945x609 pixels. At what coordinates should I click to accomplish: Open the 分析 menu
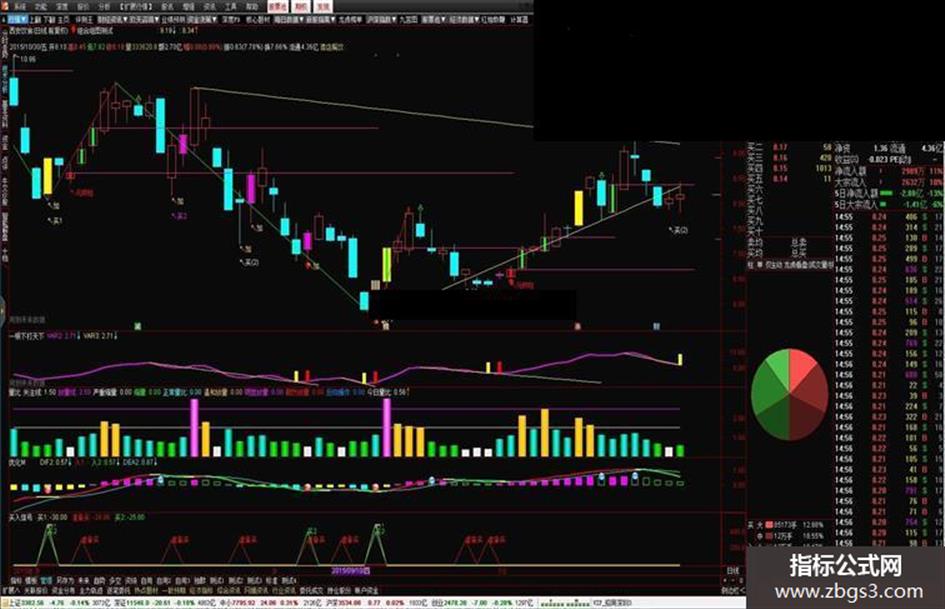[104, 7]
